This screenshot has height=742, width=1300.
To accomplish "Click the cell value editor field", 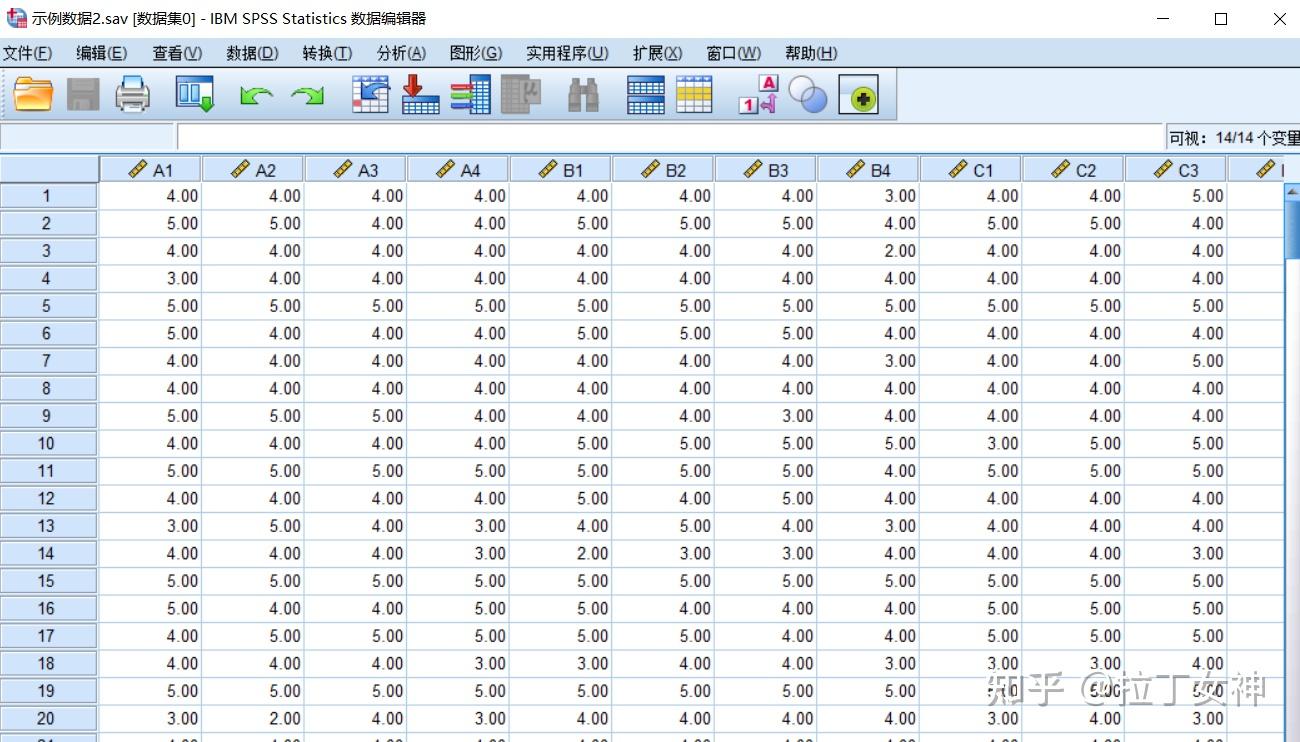I will point(671,137).
